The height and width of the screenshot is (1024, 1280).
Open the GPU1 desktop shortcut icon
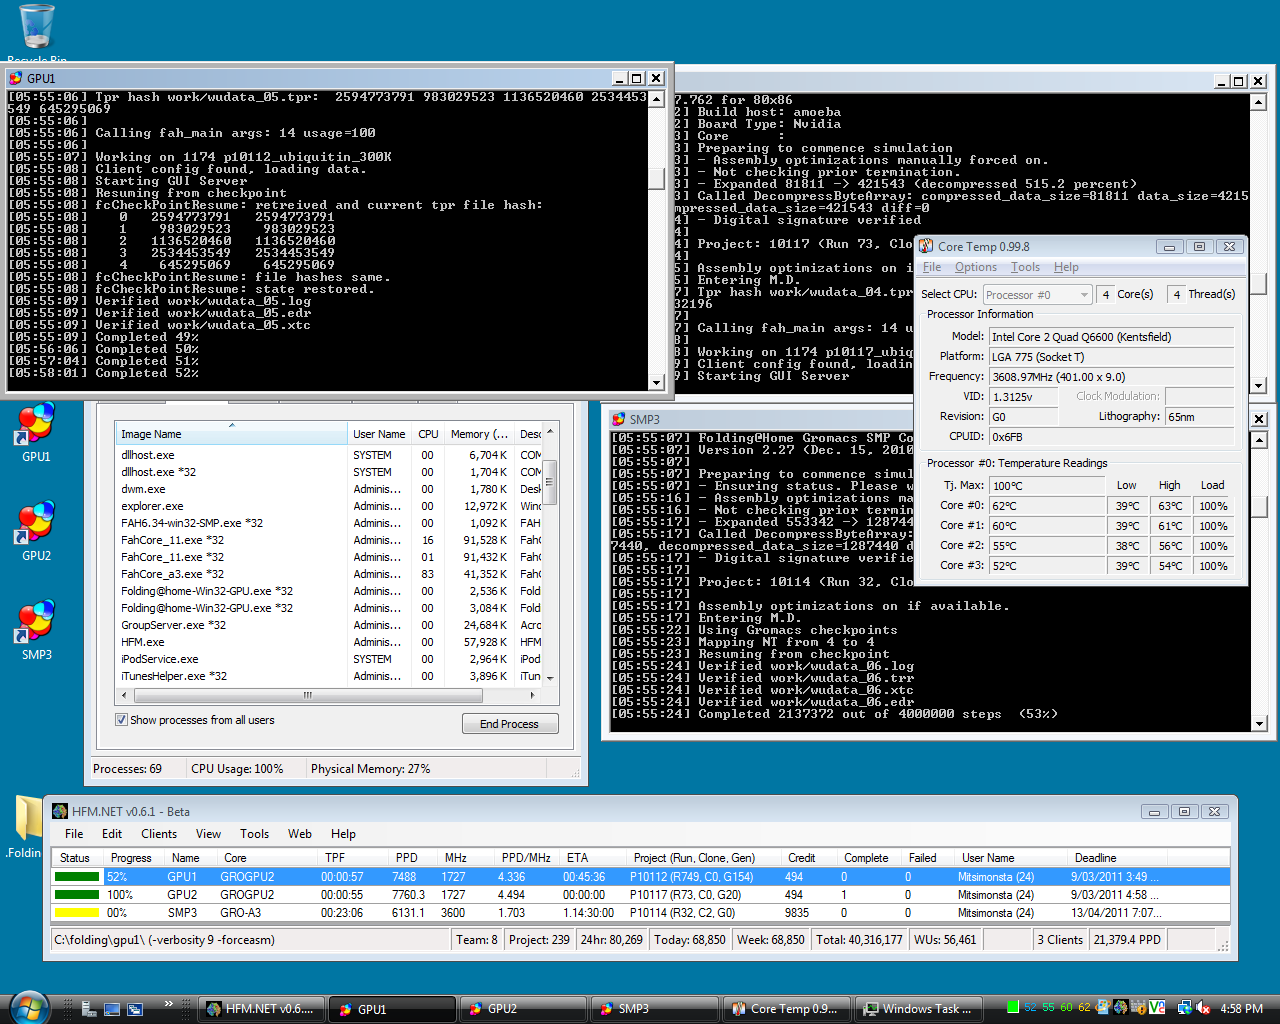36,430
